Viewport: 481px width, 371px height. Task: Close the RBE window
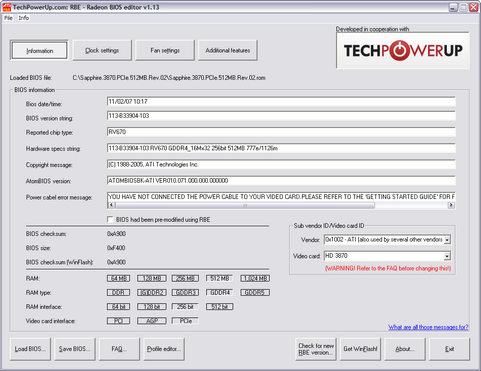pos(474,7)
